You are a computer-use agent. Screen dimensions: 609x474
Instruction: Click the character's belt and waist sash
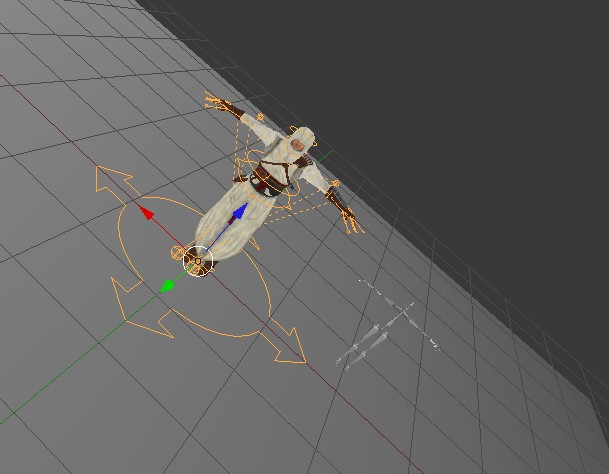[x=270, y=182]
